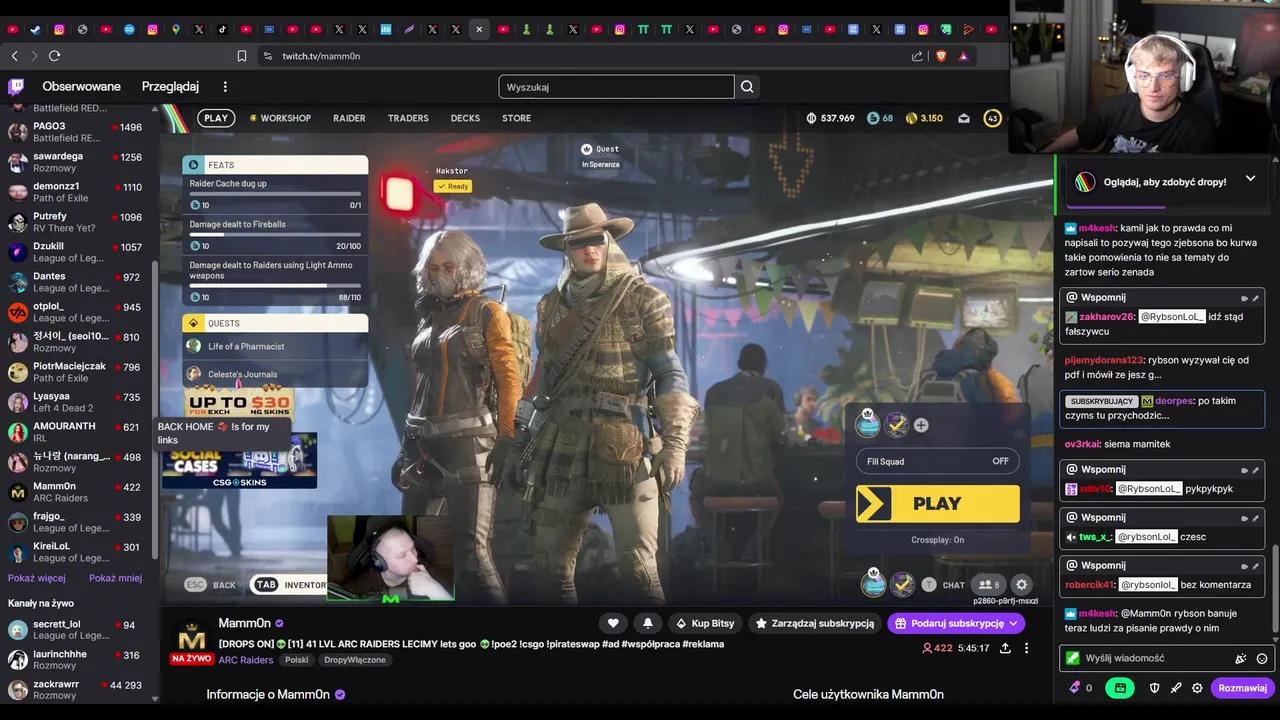The width and height of the screenshot is (1280, 720).
Task: Click the Kup Bitsy button
Action: [706, 623]
